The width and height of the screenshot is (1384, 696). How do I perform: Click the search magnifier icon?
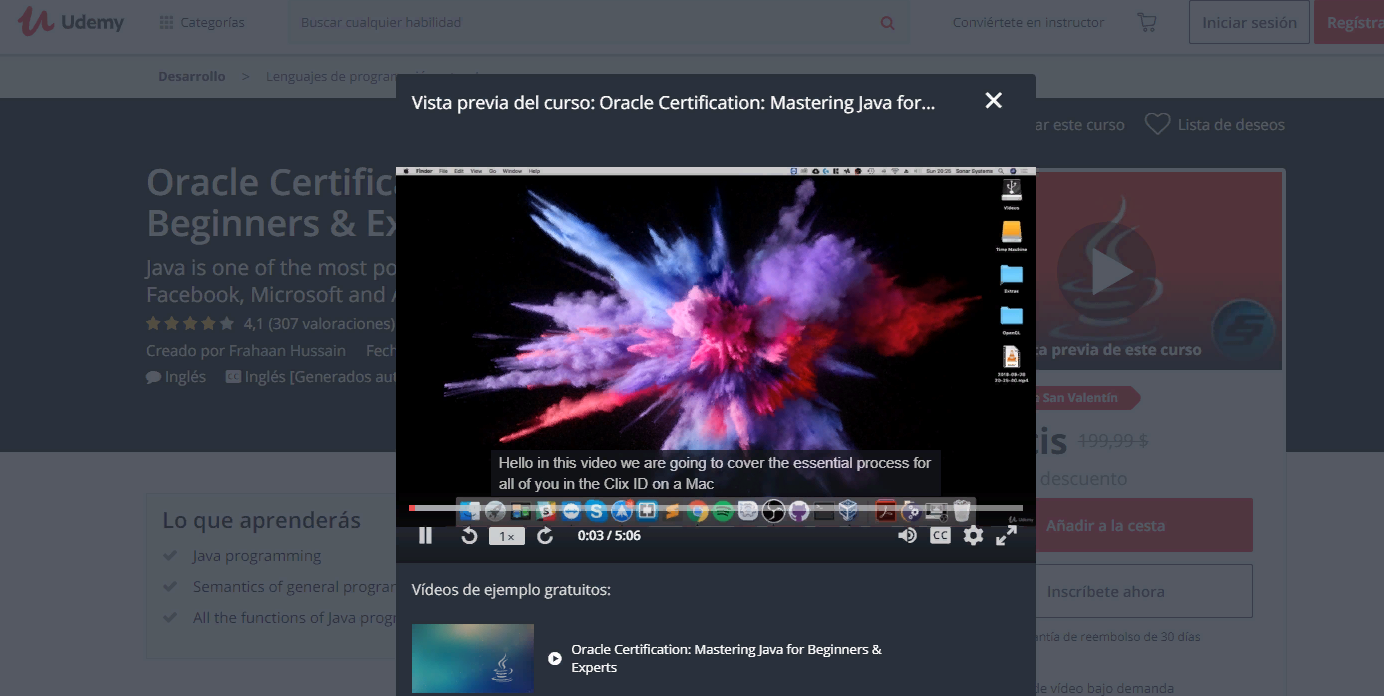click(887, 22)
